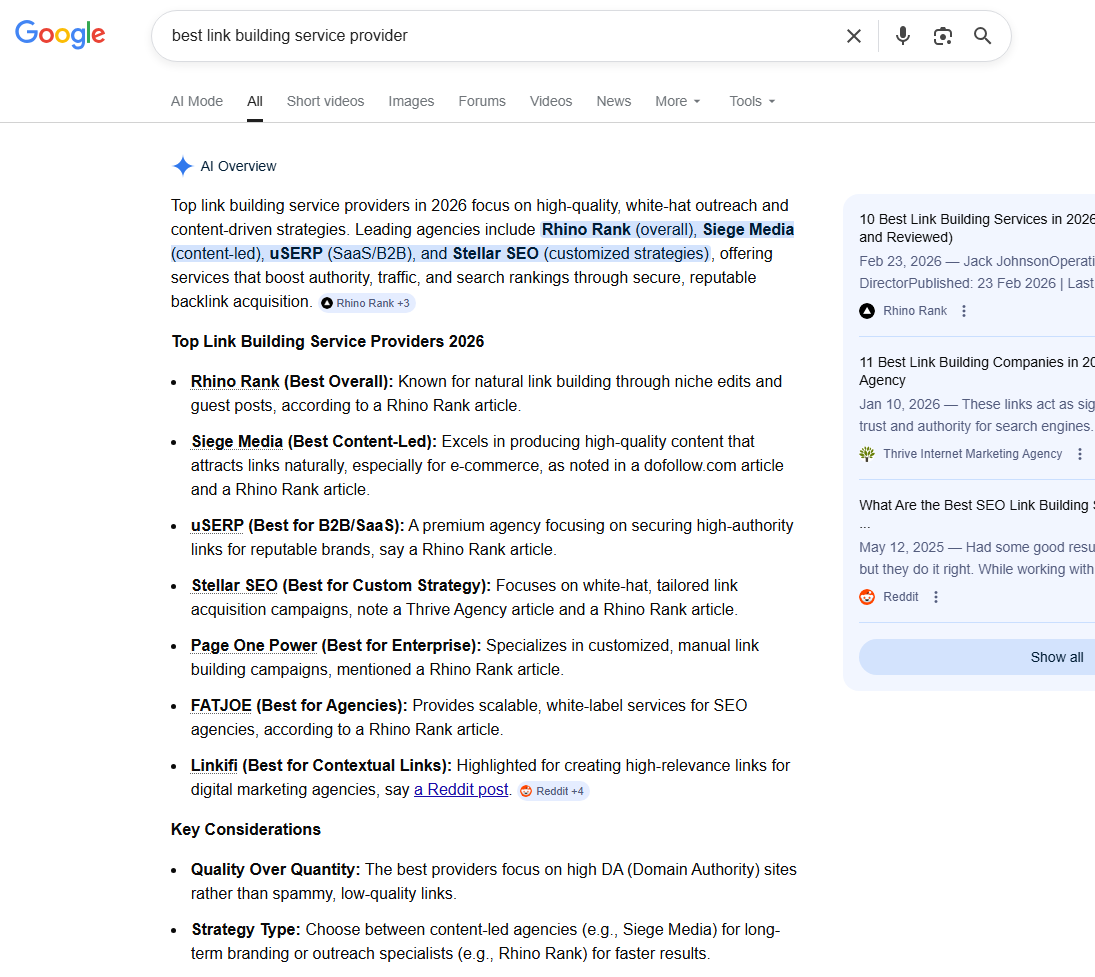
Task: Open '10 Best Link Building Services in 2026' result
Action: (977, 228)
